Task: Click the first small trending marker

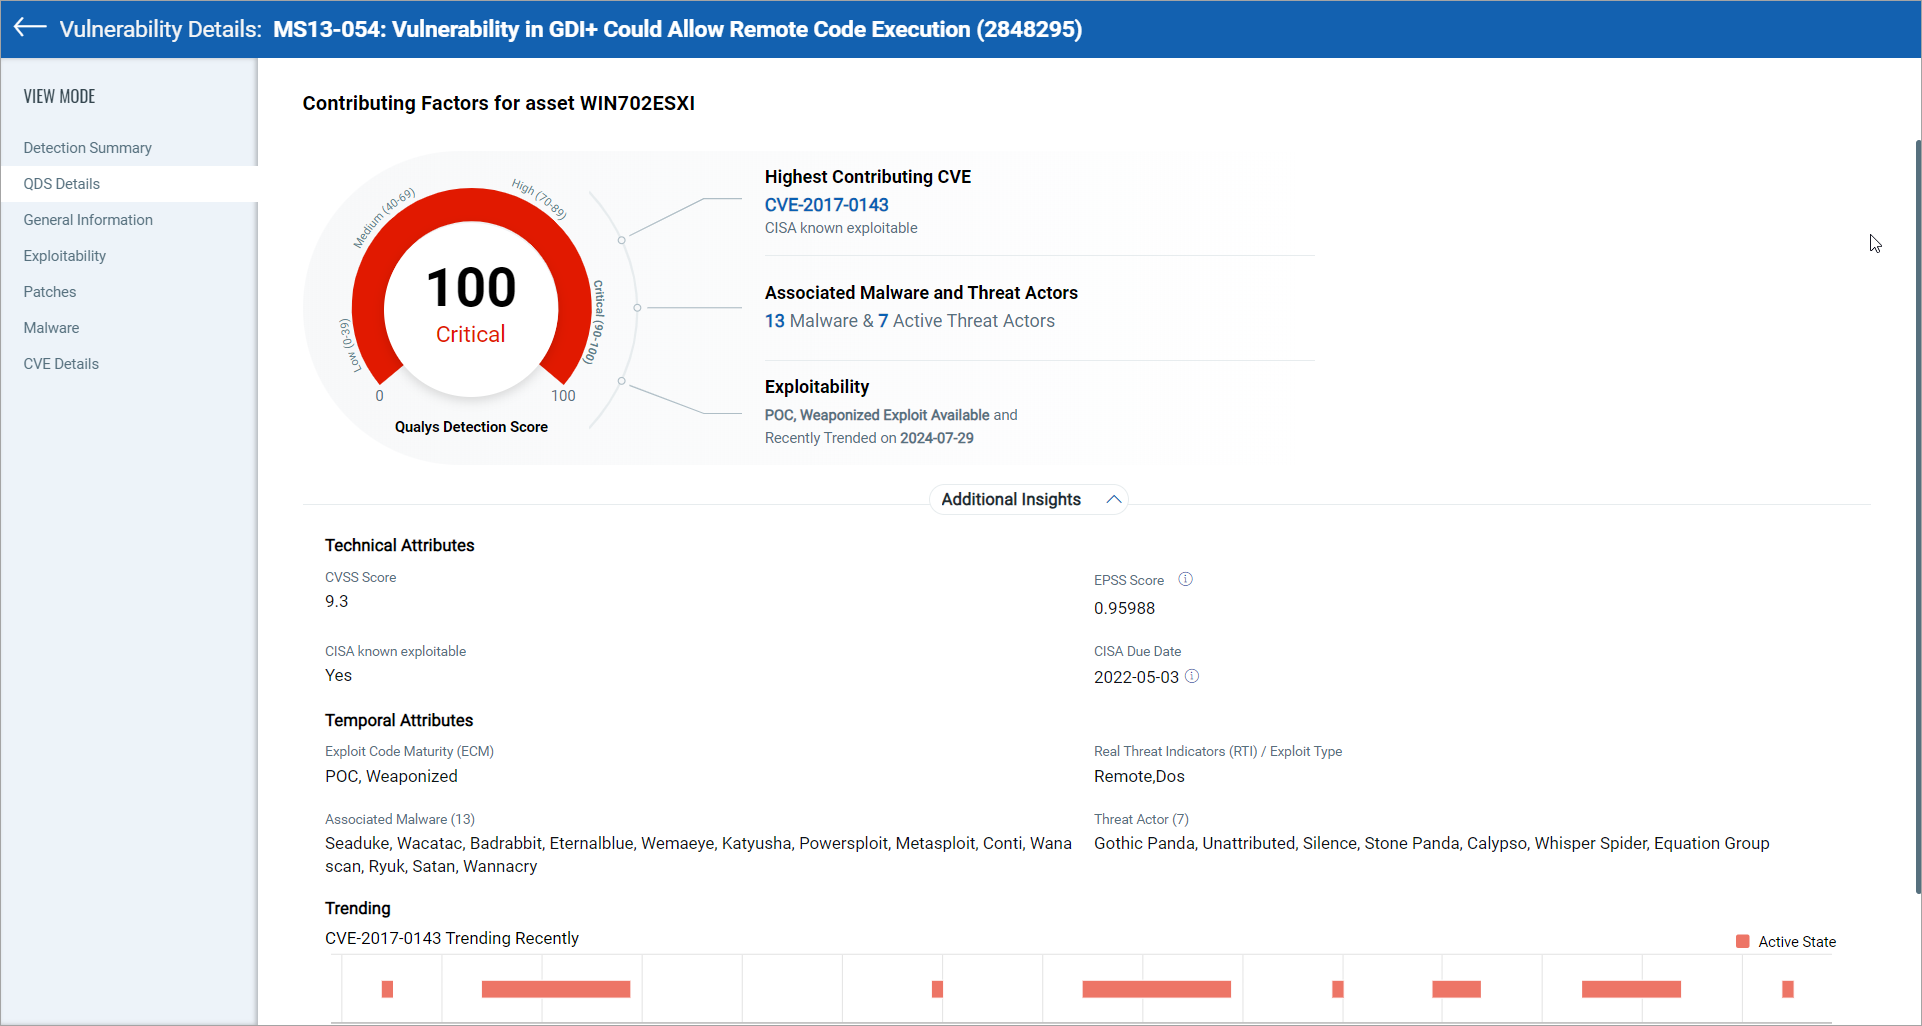Action: [x=388, y=989]
